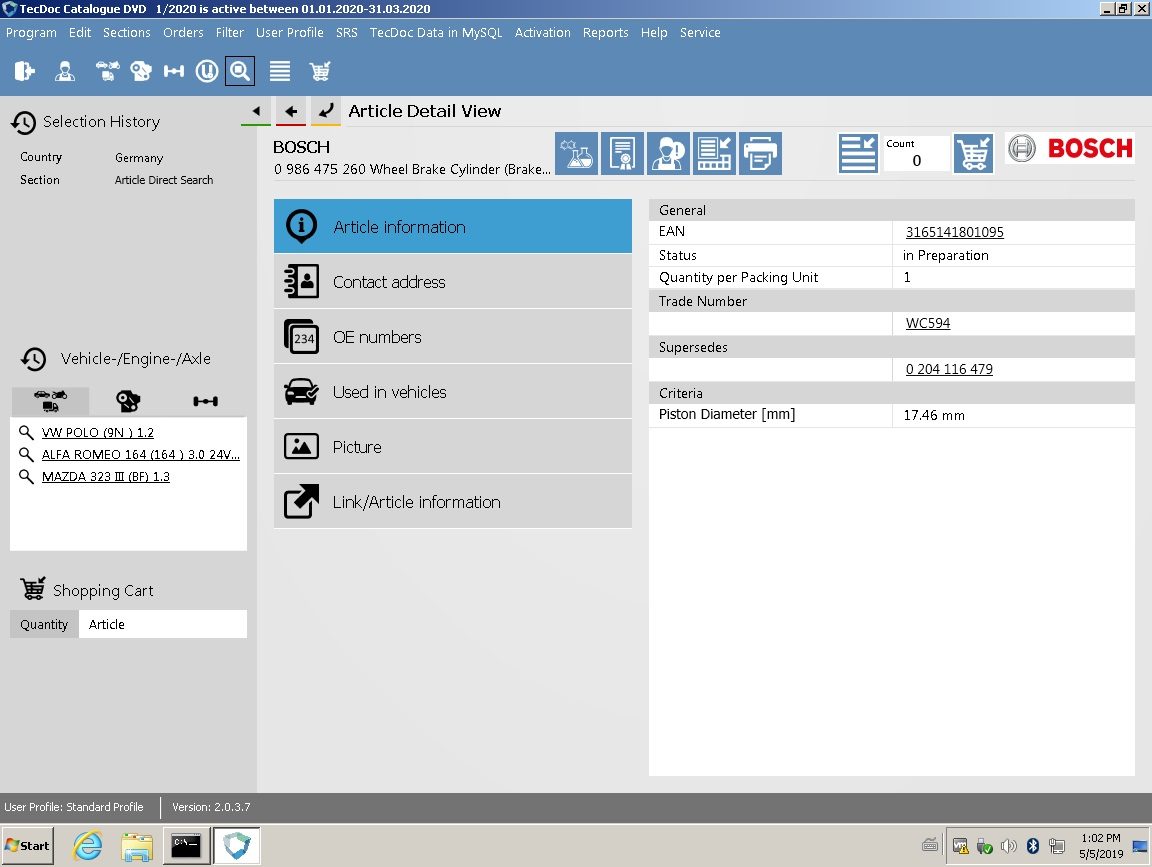Open trade number WC594 link
This screenshot has height=867, width=1152.
tap(928, 323)
